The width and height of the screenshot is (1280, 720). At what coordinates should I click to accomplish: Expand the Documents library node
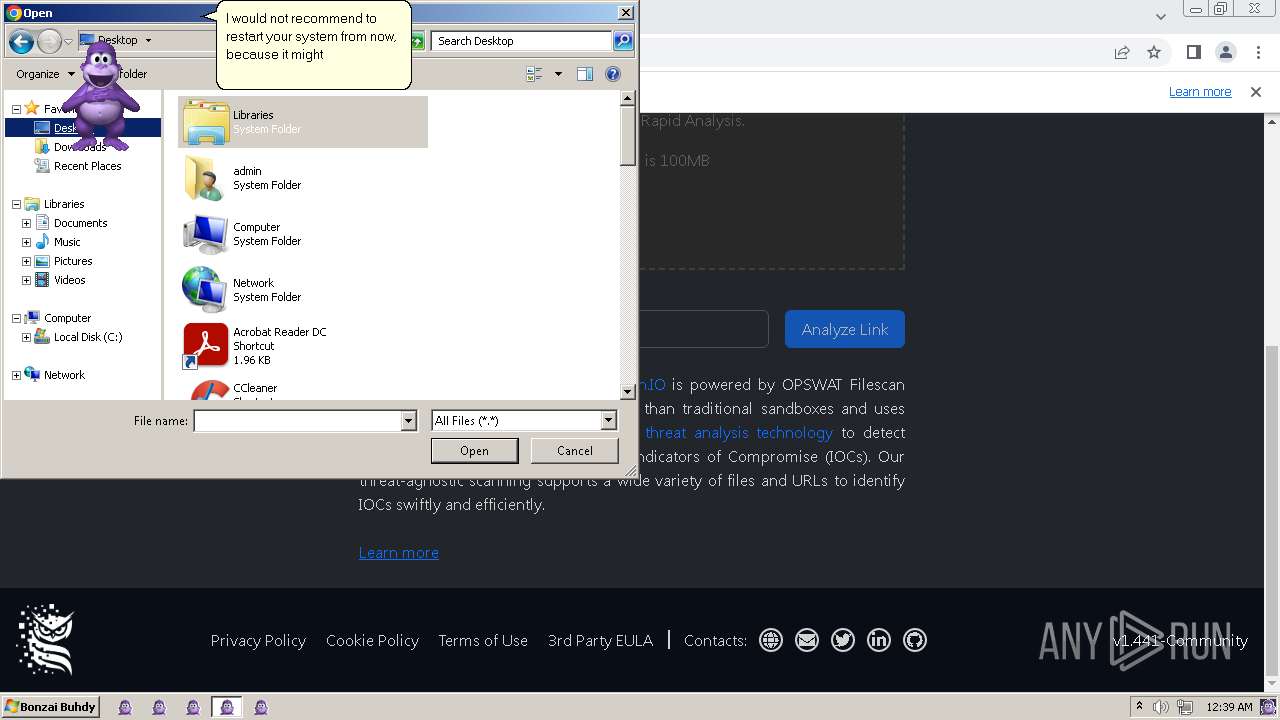pos(26,223)
